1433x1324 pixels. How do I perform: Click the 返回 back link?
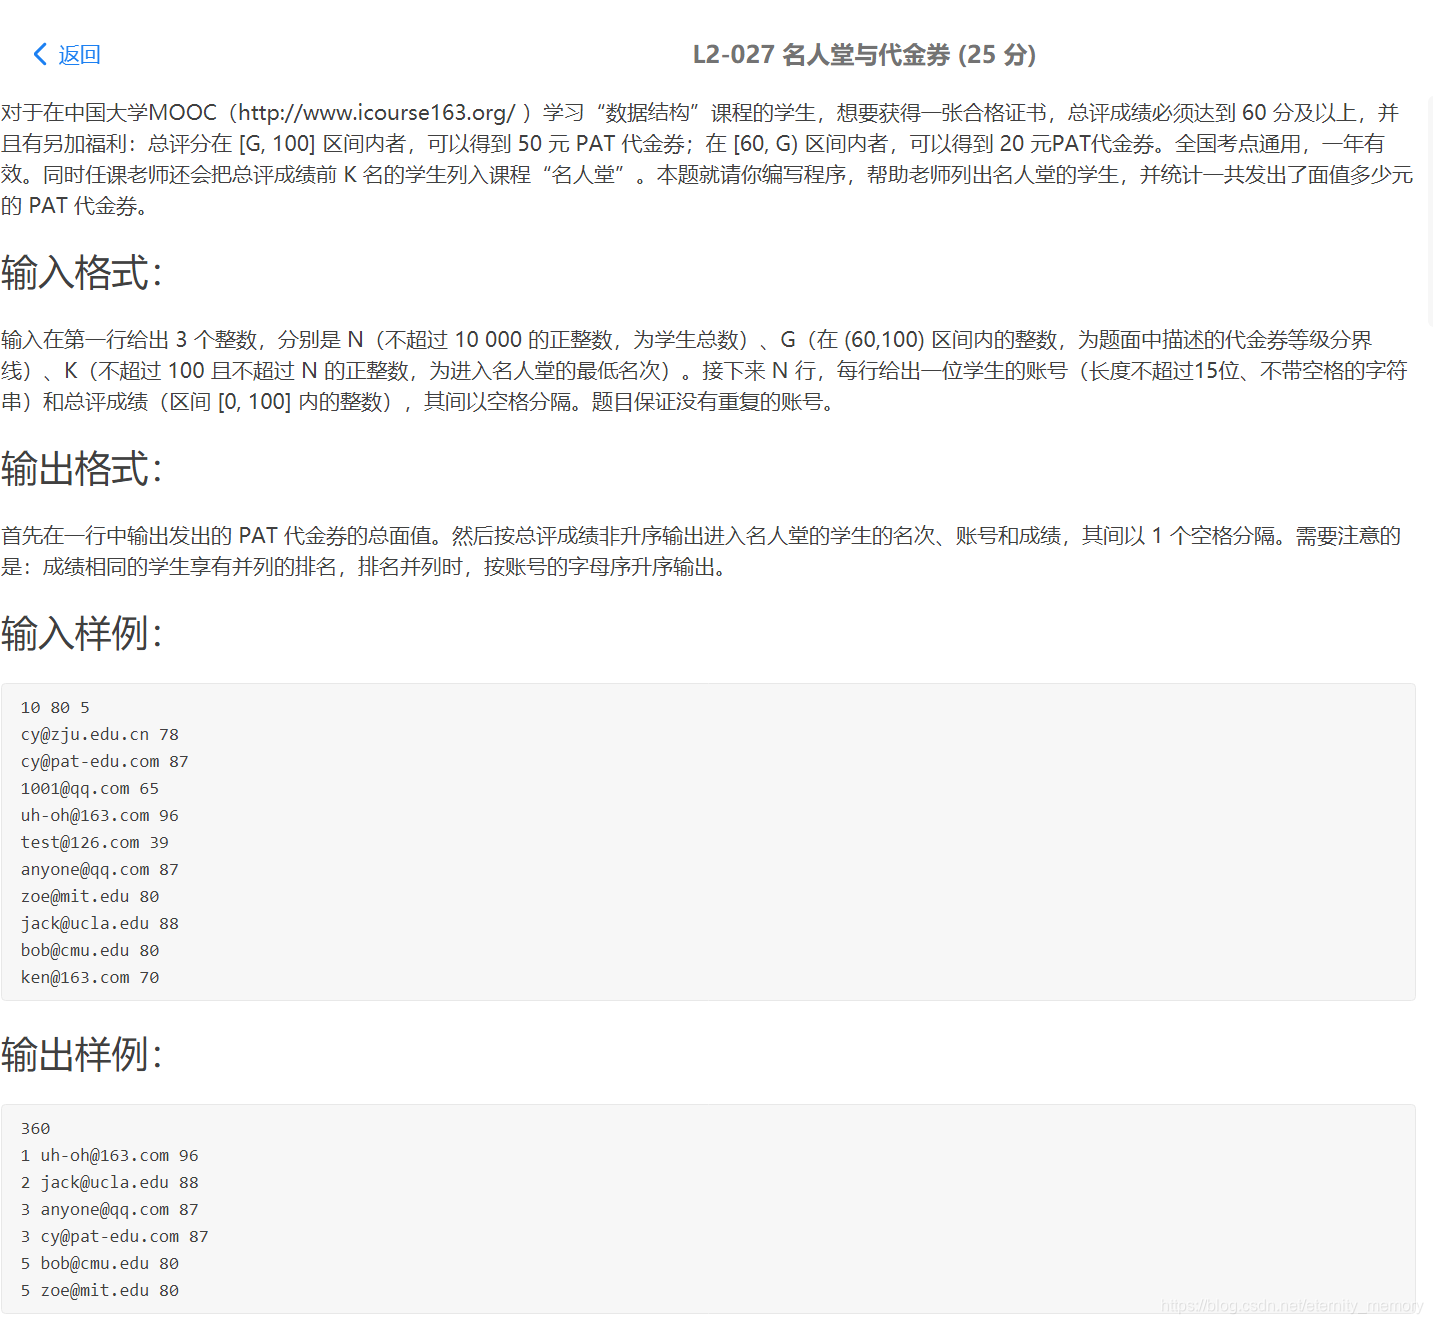pos(79,55)
